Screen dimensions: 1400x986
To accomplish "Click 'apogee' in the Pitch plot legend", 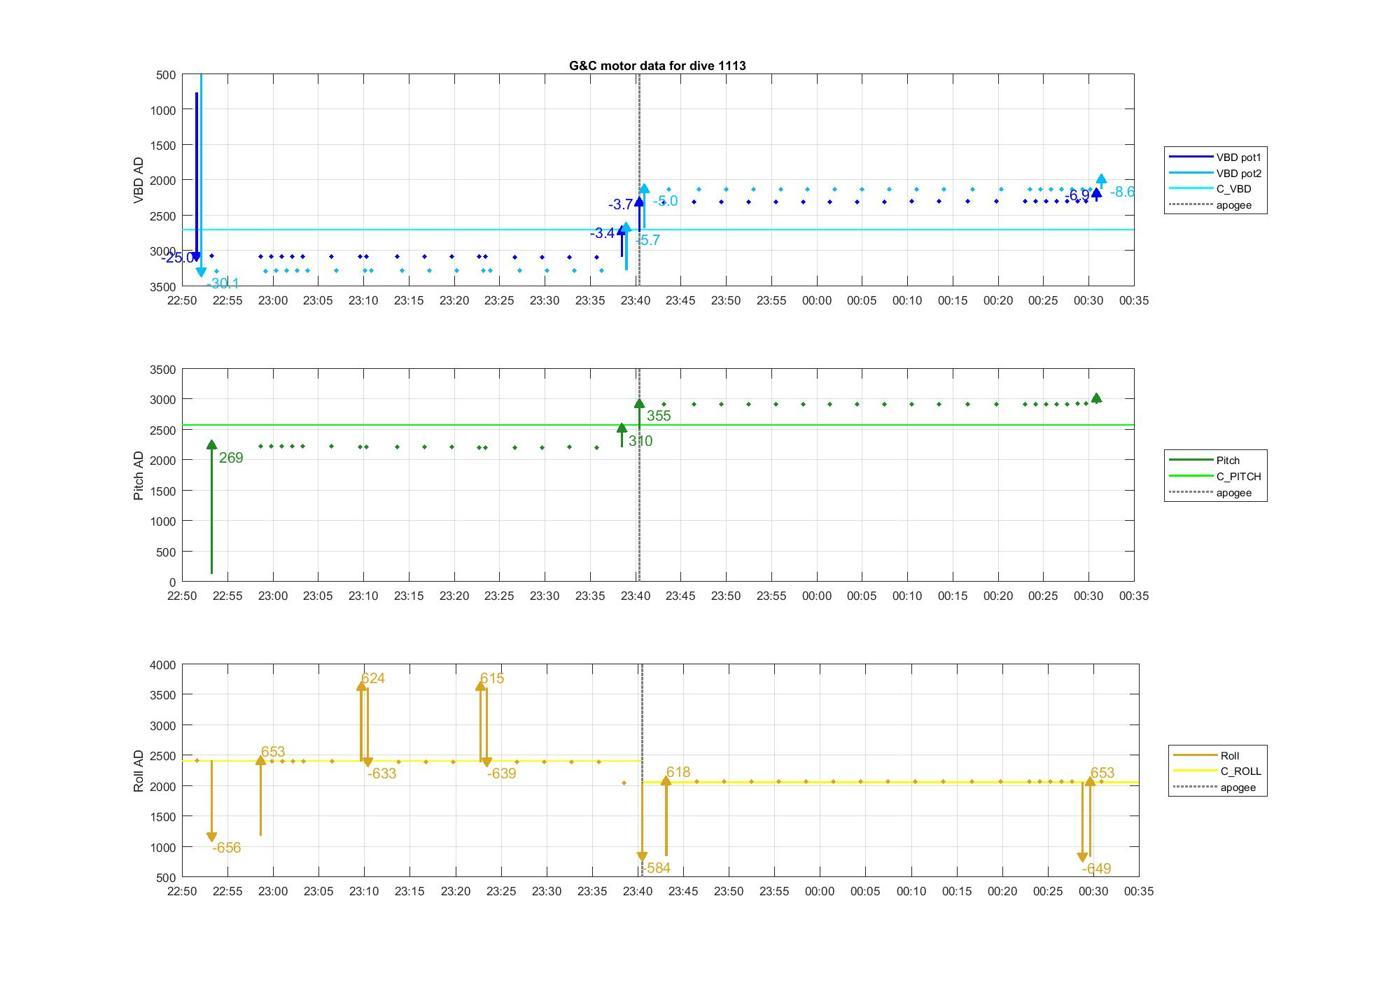I will [x=1233, y=492].
